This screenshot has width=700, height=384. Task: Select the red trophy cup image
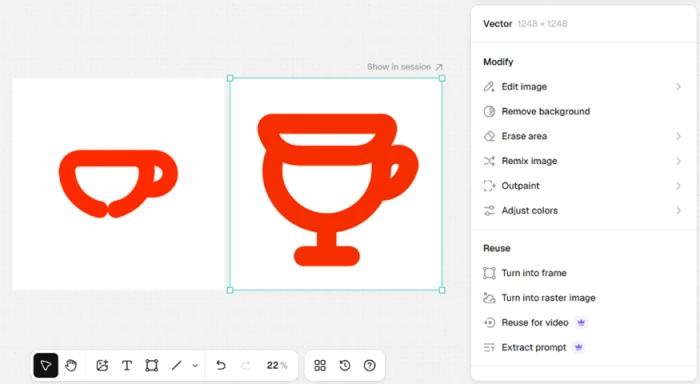[x=336, y=184]
